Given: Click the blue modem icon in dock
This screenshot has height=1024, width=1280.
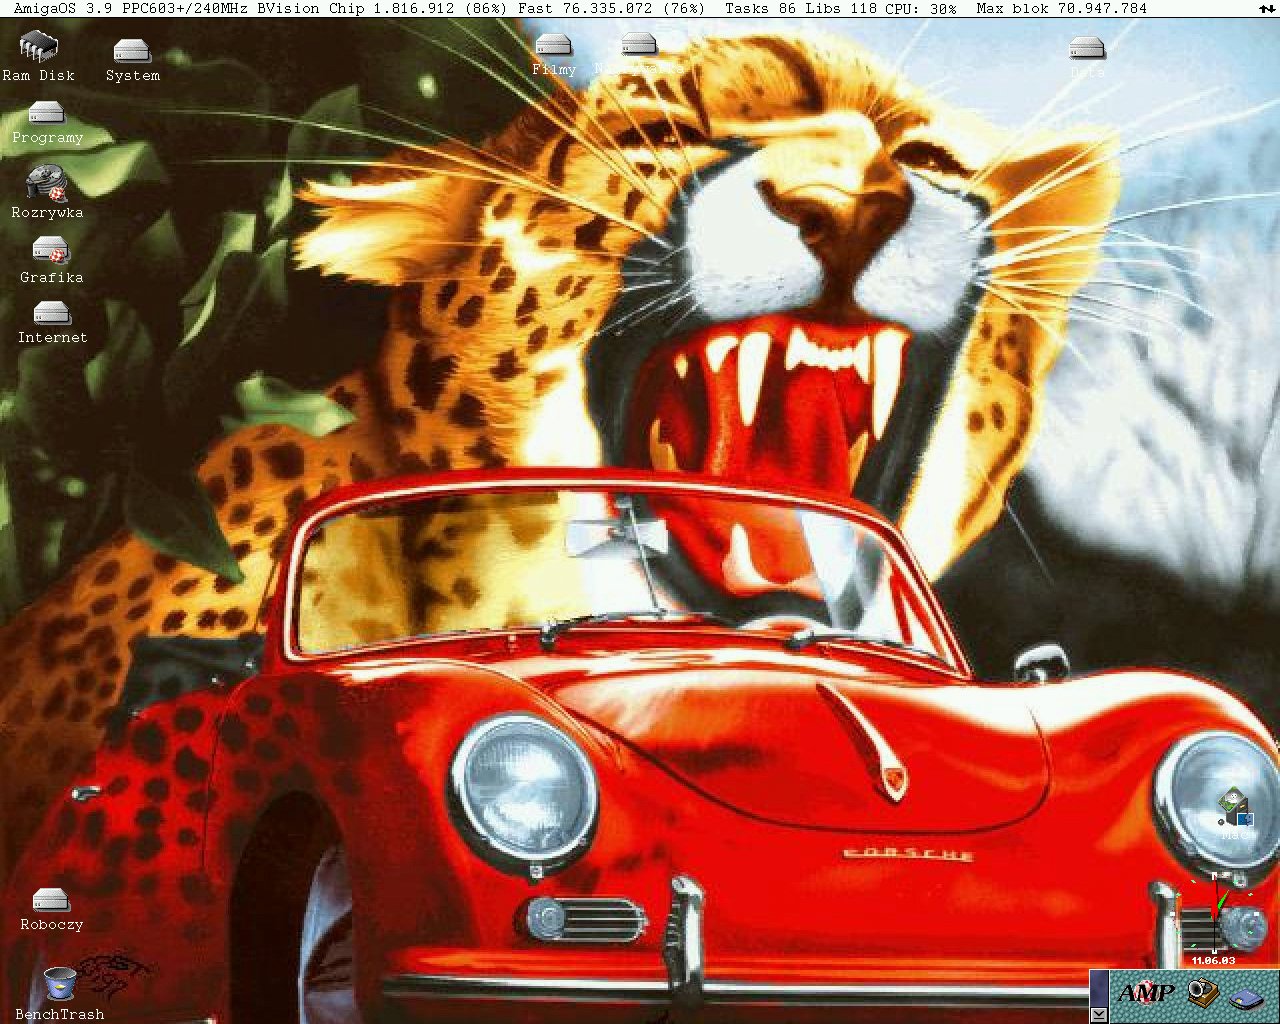Looking at the screenshot, I should (x=1248, y=998).
